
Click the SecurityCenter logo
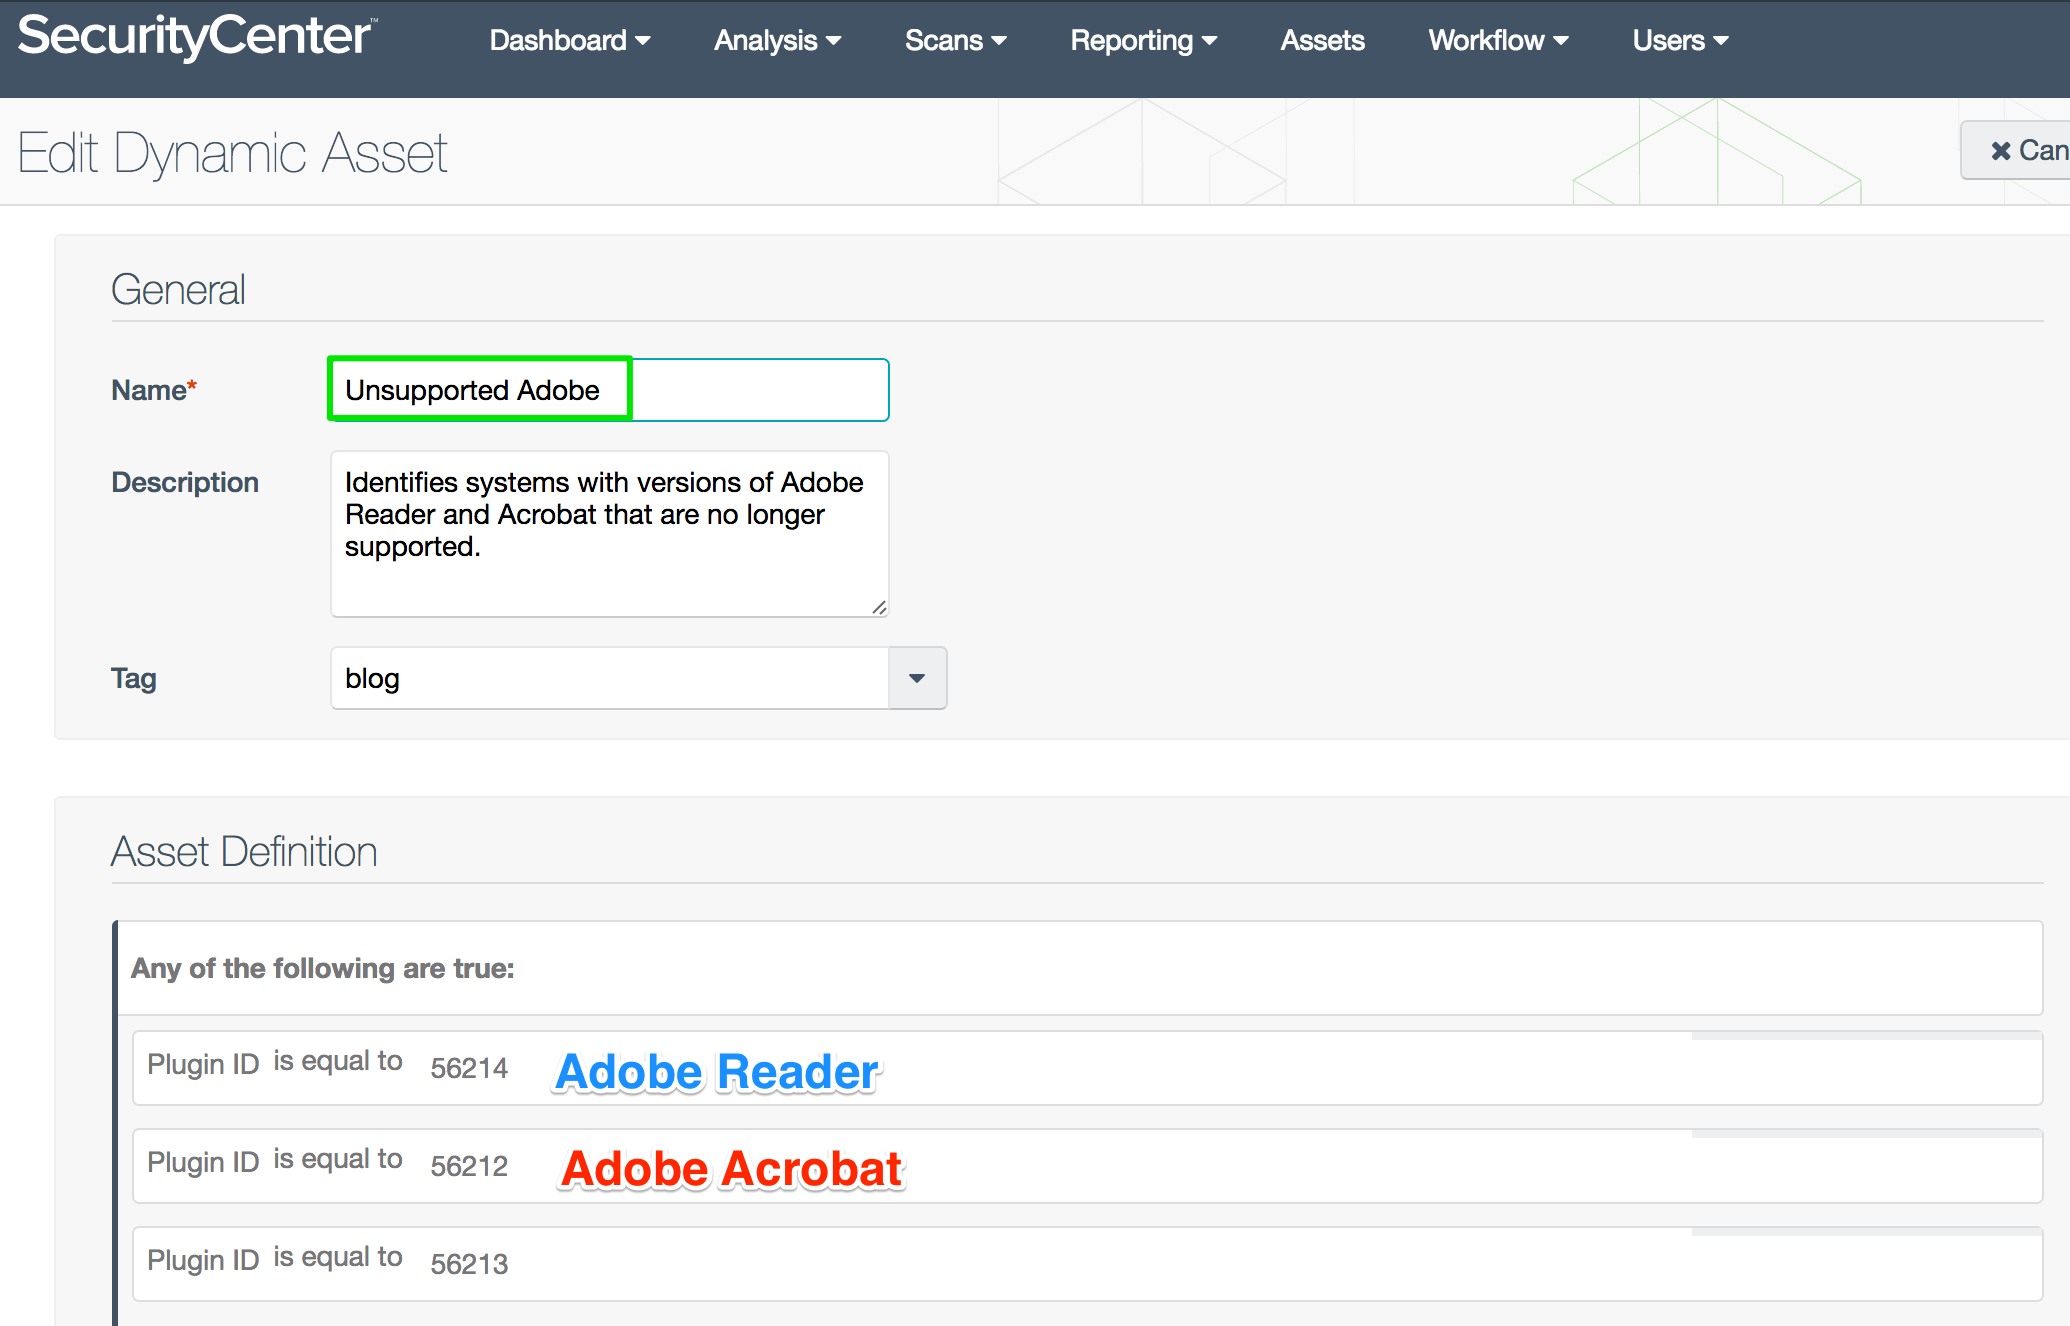point(197,37)
